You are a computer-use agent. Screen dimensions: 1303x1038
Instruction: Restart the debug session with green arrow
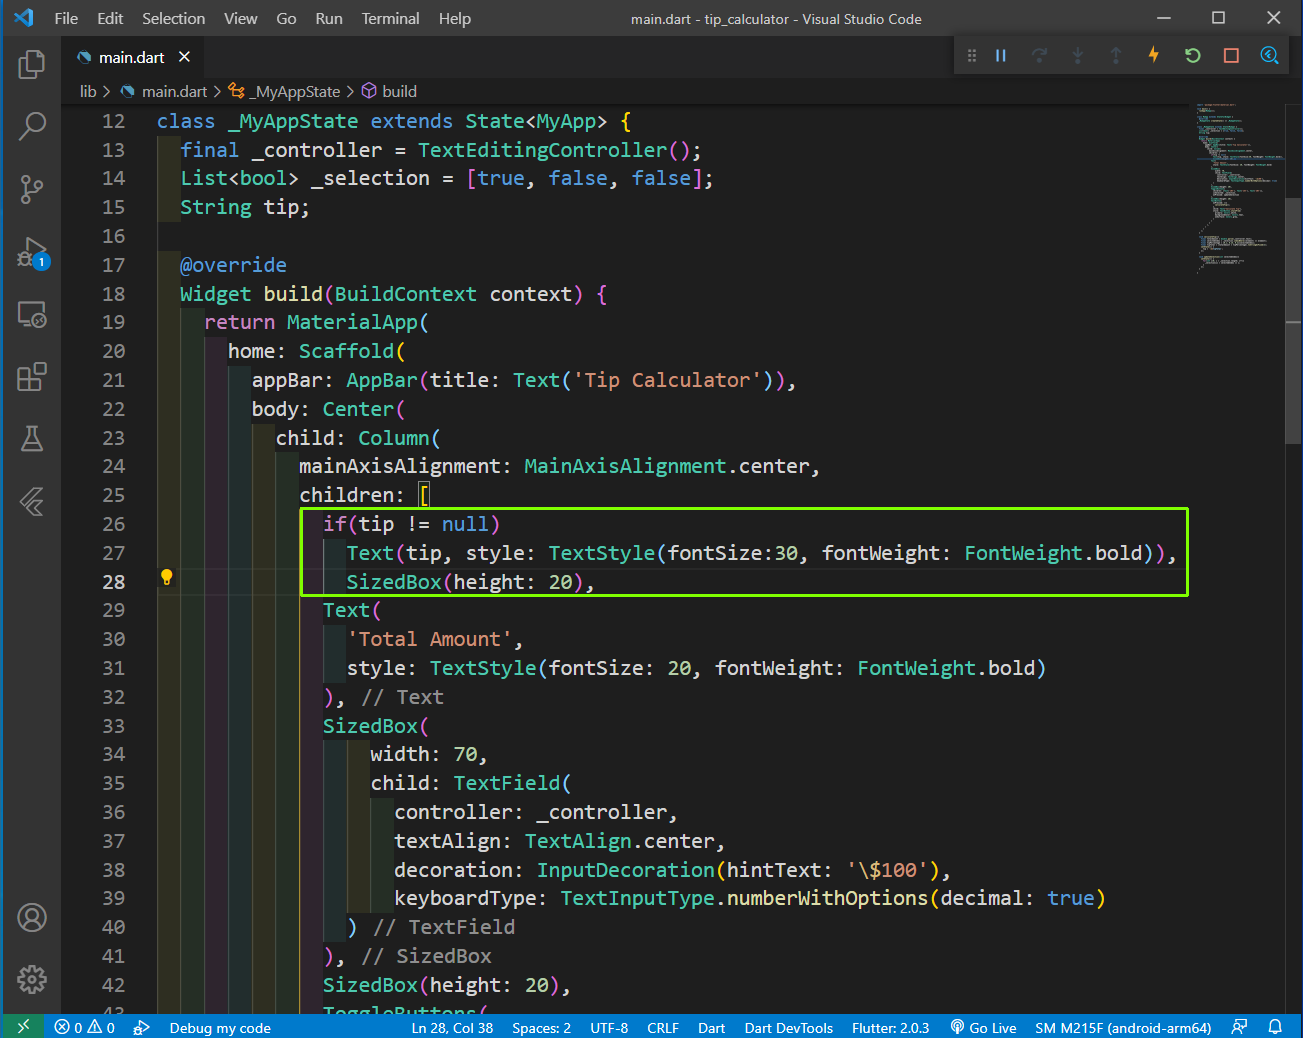(x=1192, y=55)
